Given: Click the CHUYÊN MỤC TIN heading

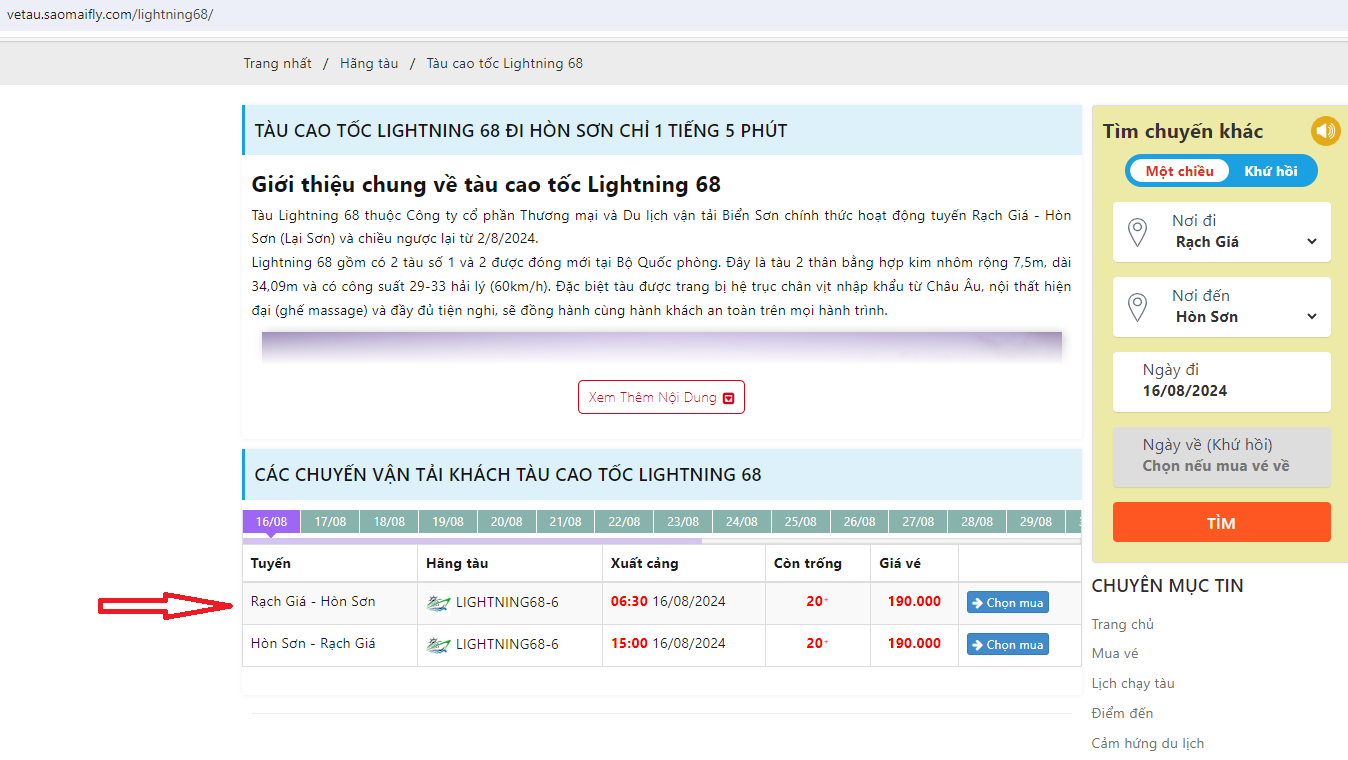Looking at the screenshot, I should pyautogui.click(x=1168, y=586).
